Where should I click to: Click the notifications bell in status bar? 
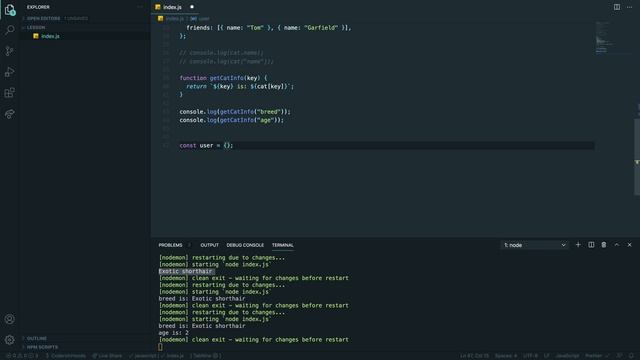click(632, 356)
